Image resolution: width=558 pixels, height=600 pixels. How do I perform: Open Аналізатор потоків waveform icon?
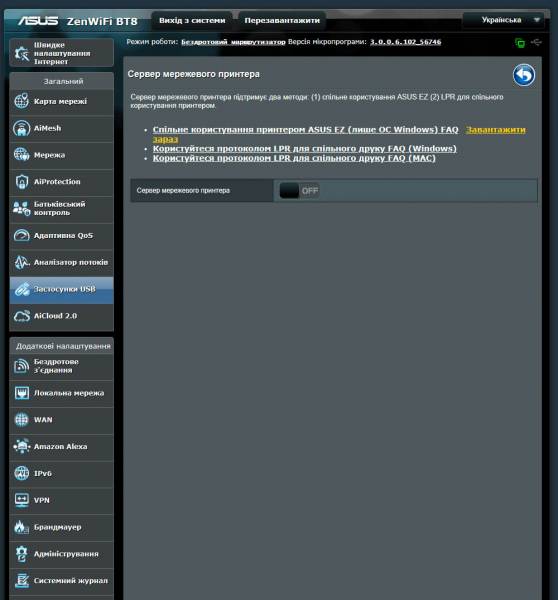pos(21,262)
